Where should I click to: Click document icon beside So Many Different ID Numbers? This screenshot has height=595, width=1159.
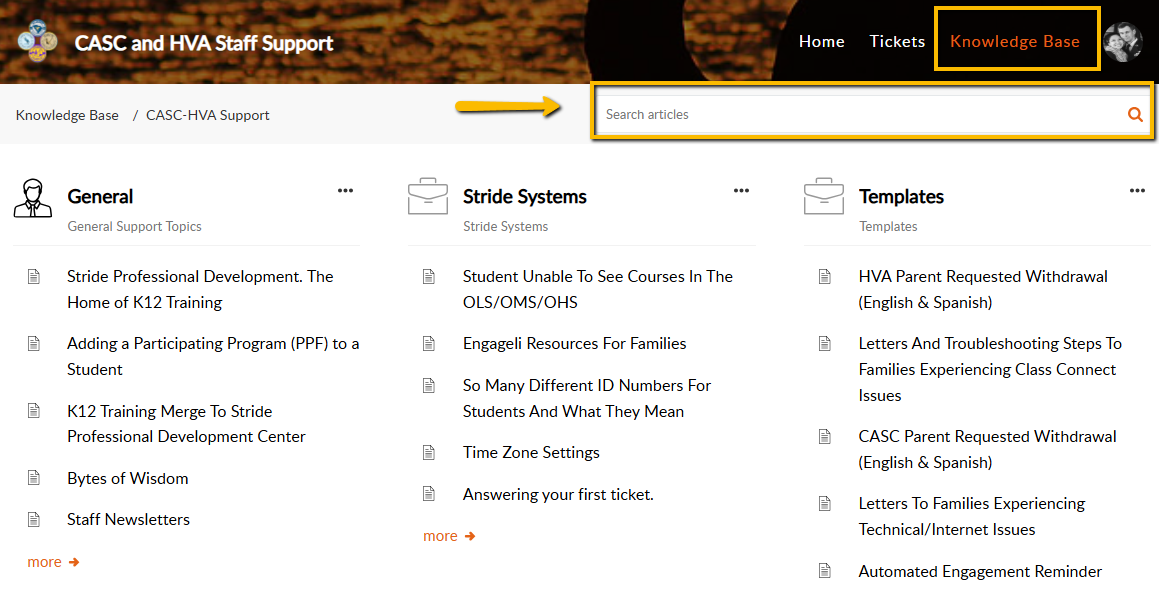[429, 386]
